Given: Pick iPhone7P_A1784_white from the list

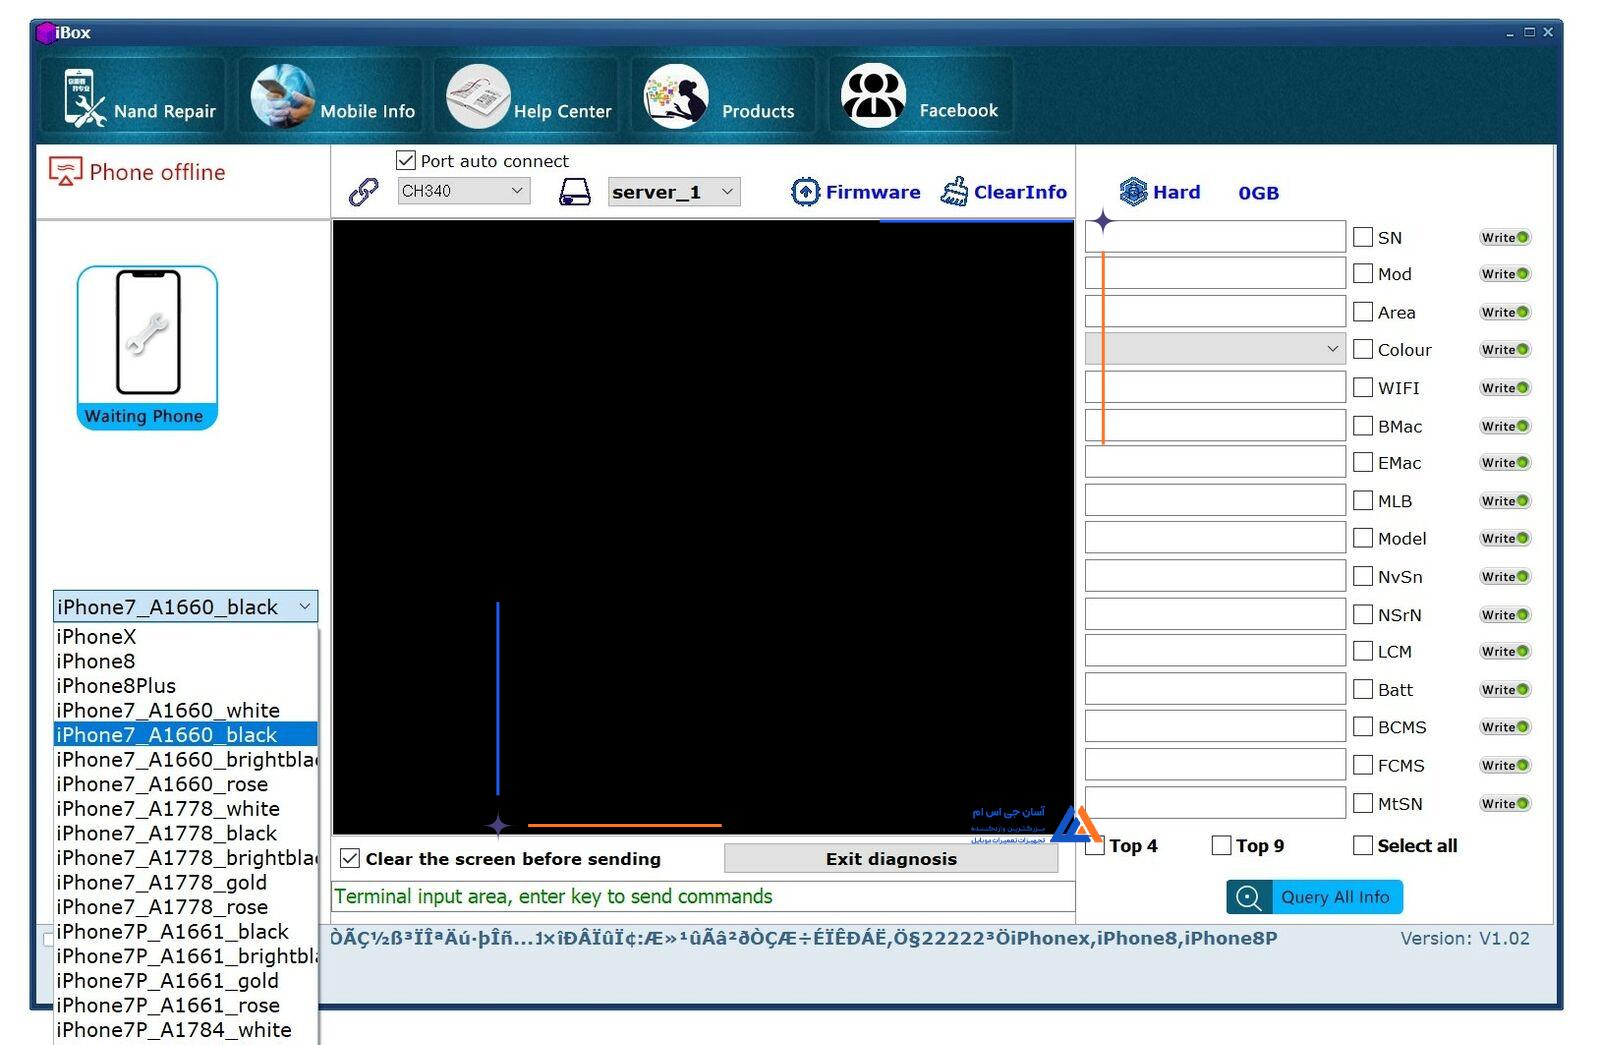Looking at the screenshot, I should click(x=186, y=1030).
